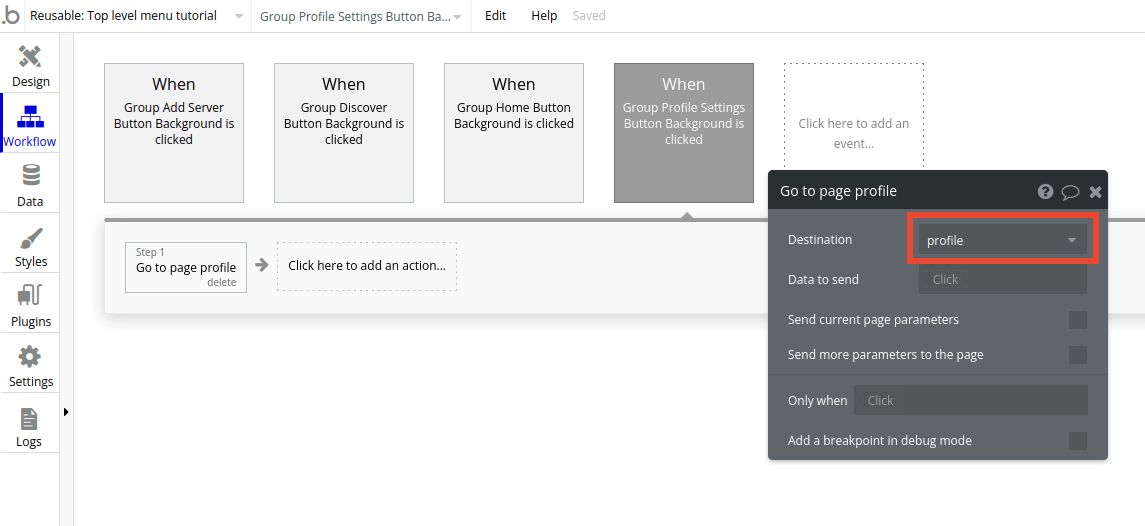Click here to add an action
The image size is (1145, 526).
pos(366,266)
